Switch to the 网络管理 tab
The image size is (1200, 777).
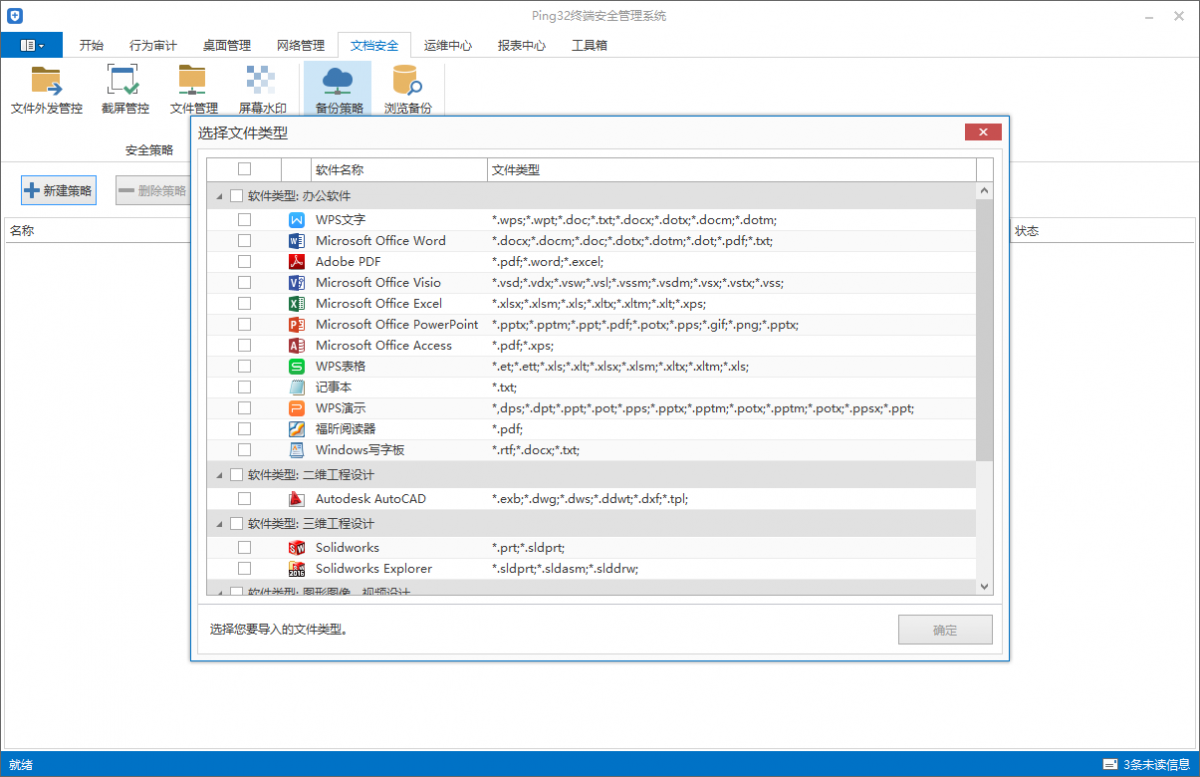coord(300,45)
